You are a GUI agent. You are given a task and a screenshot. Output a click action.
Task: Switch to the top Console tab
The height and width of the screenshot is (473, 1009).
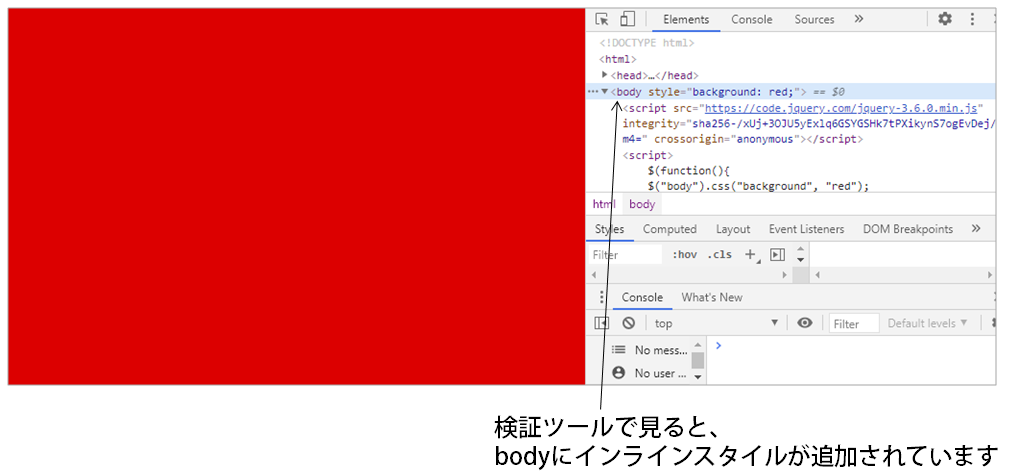[751, 19]
